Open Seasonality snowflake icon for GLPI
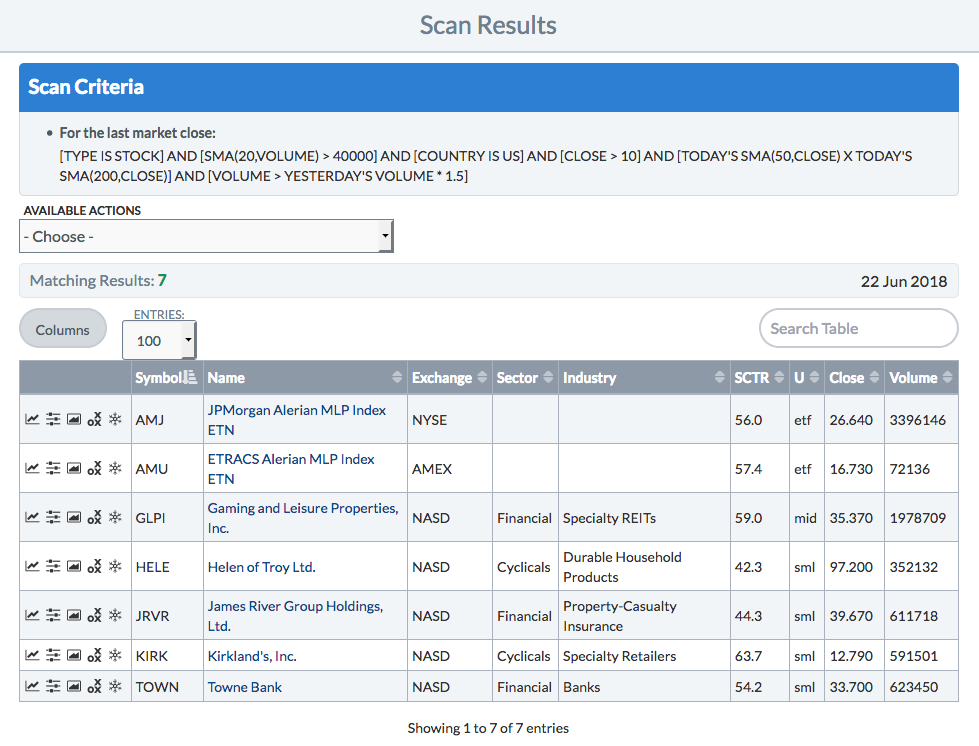Screen dimensions: 979x746 click(x=115, y=518)
